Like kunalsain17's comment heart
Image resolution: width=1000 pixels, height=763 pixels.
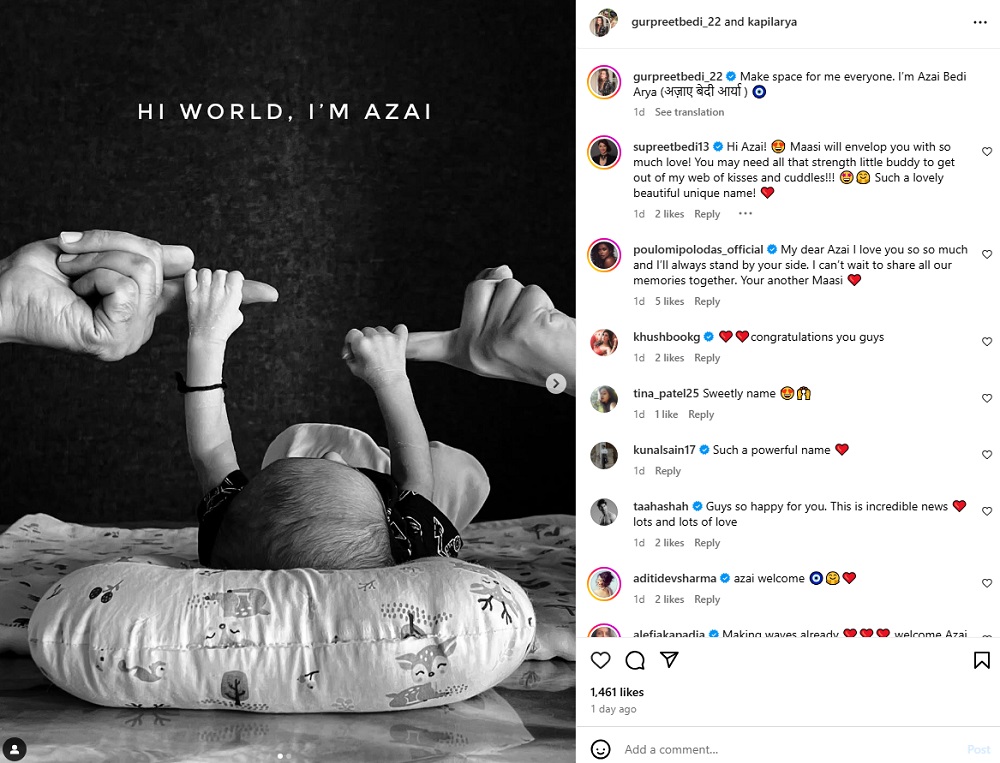click(x=987, y=455)
